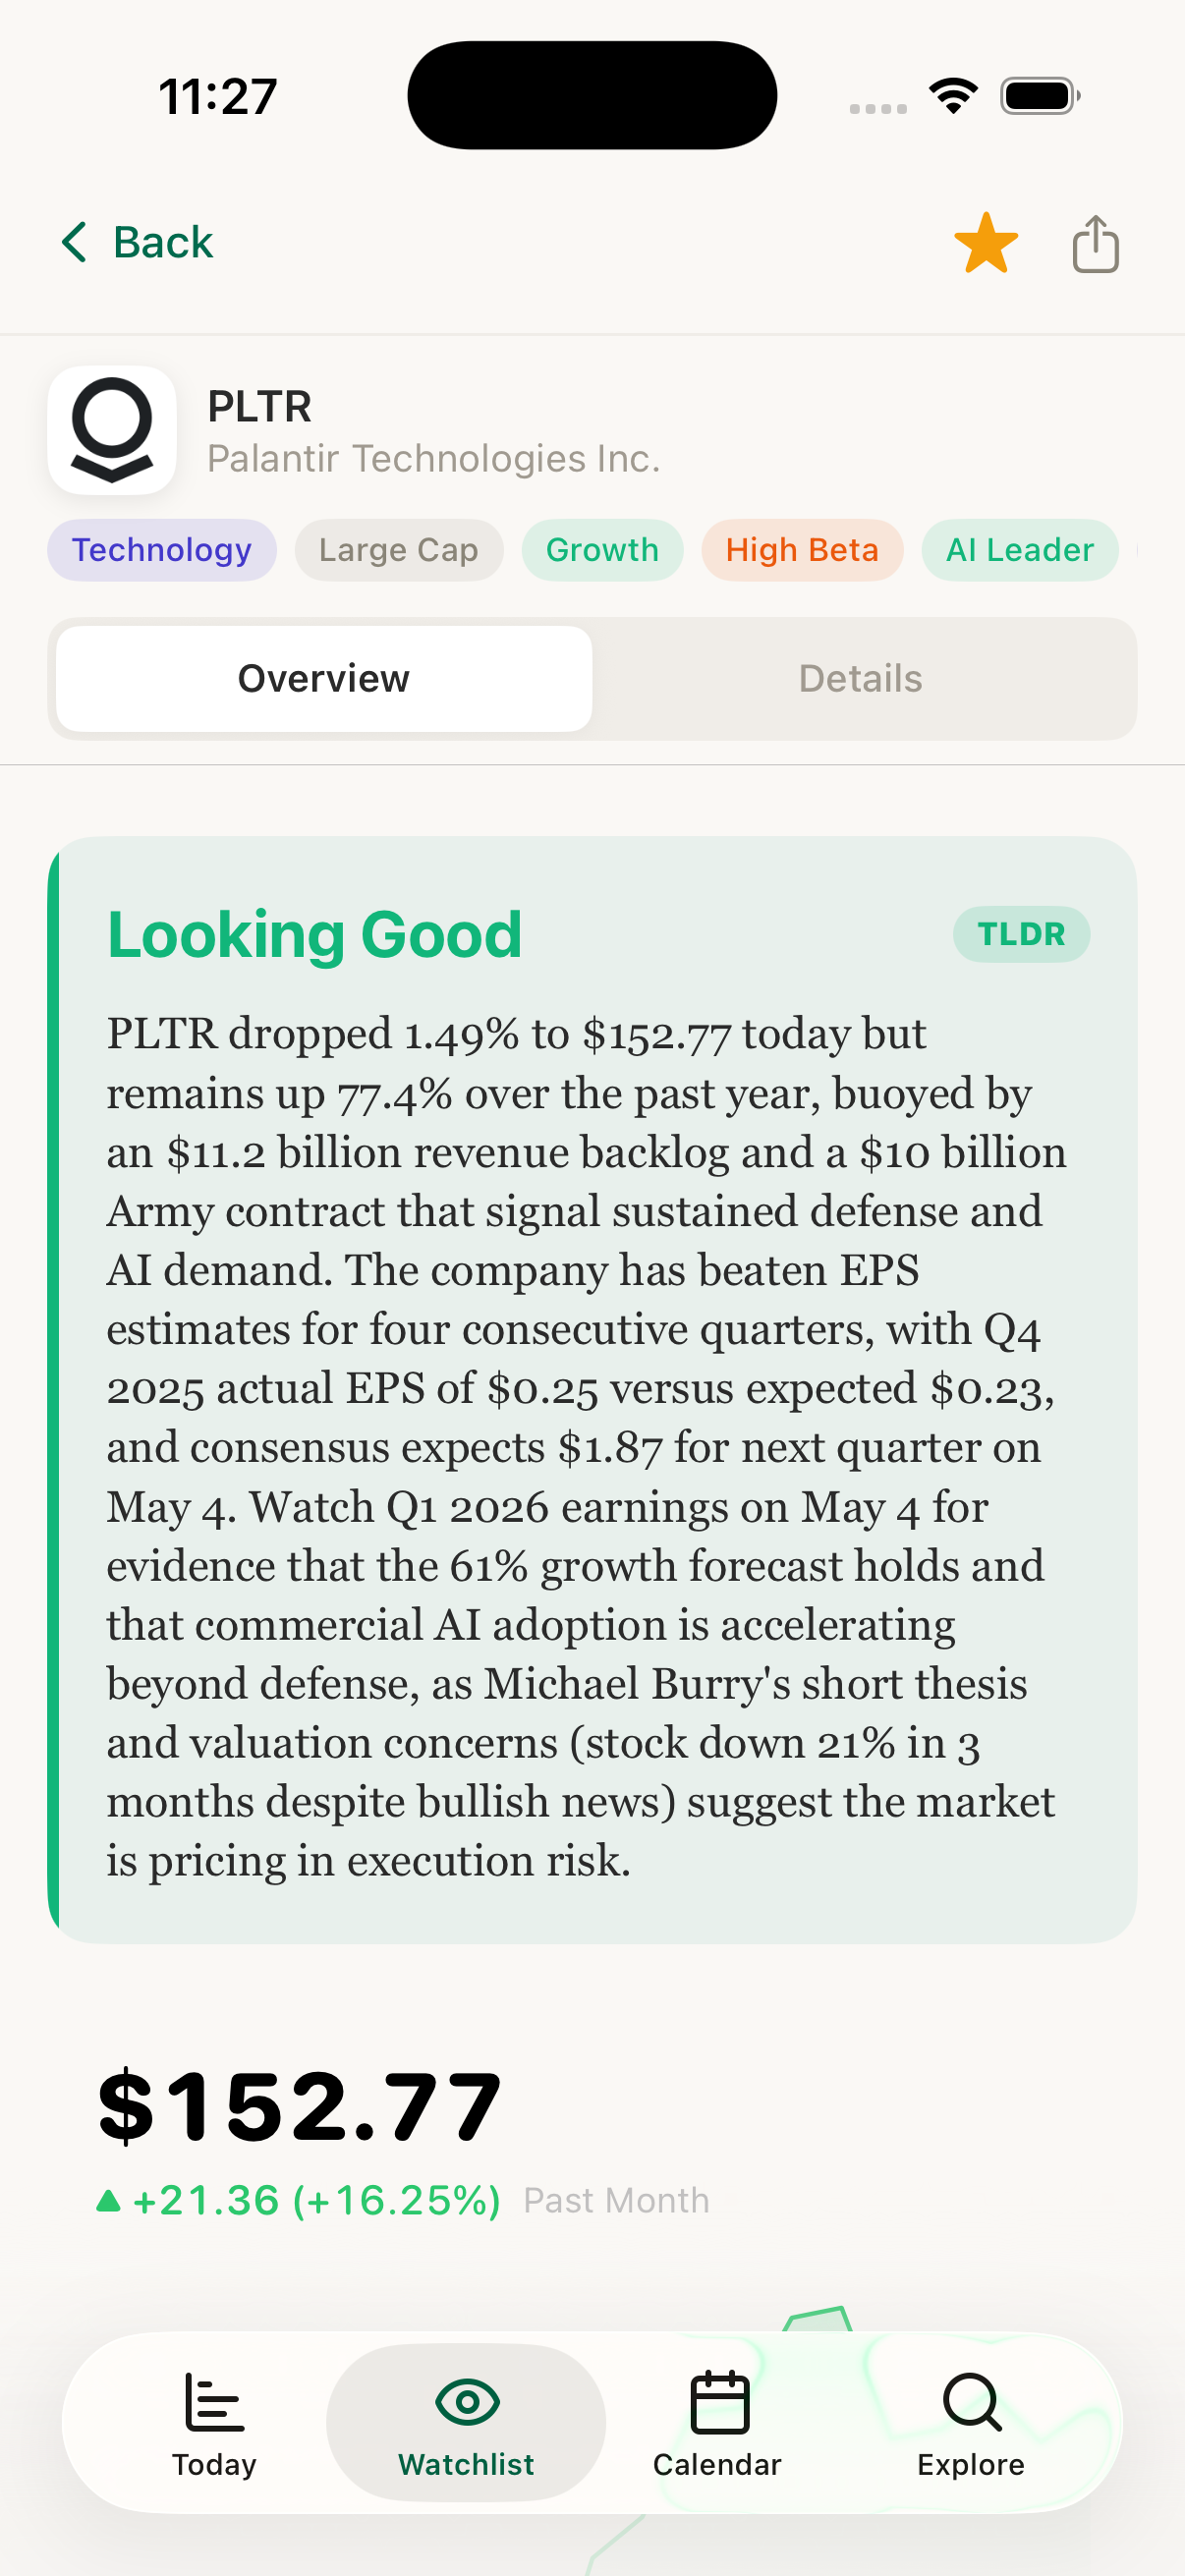Tap the star to unfavorite PLTR
The width and height of the screenshot is (1185, 2576).
[x=986, y=242]
